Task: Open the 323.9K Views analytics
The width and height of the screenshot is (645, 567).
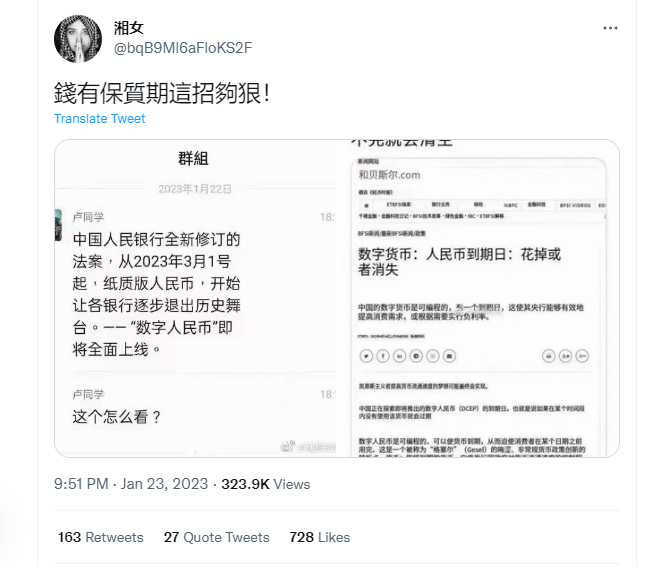Action: (266, 484)
